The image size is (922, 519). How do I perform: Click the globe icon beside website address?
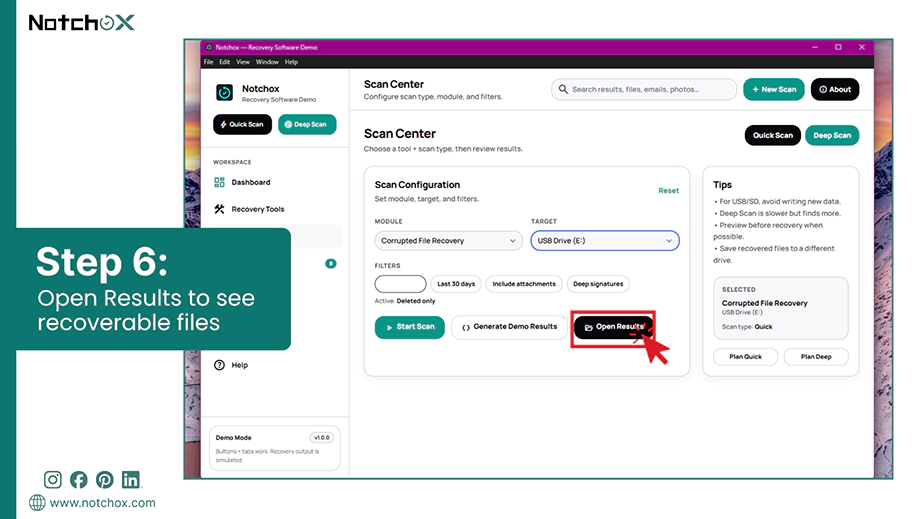pos(37,503)
